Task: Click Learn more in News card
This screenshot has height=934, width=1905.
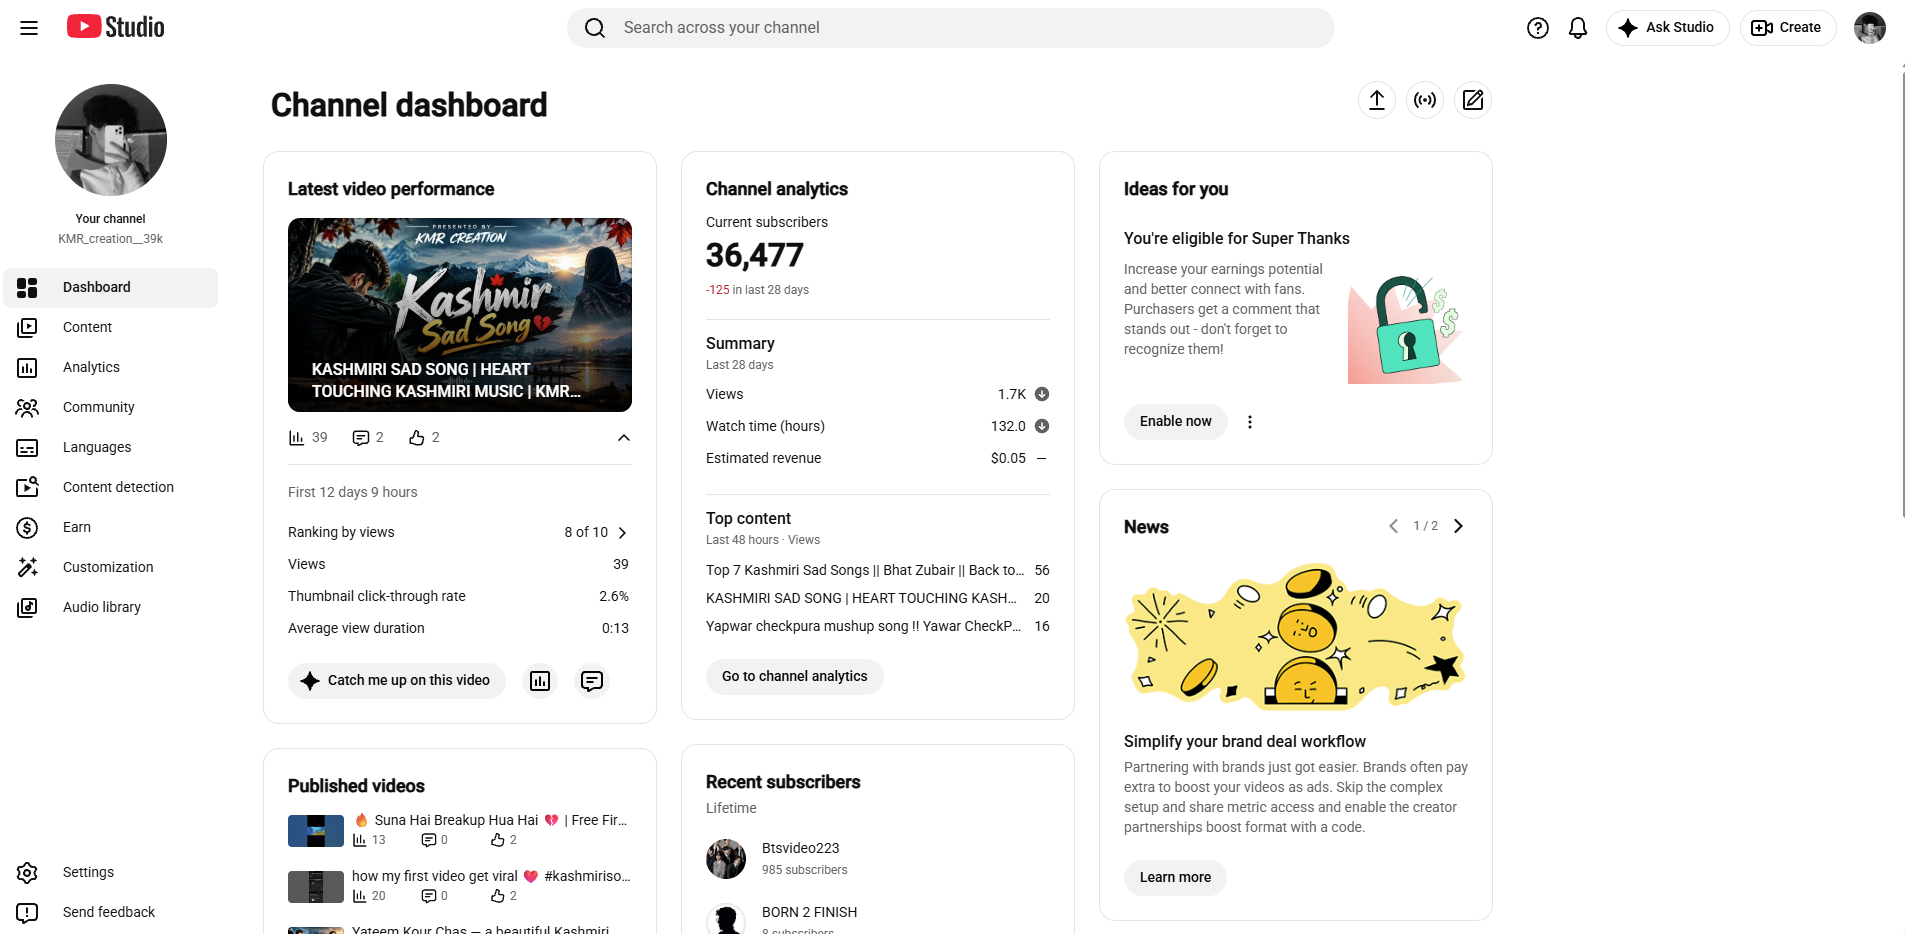Action: [1175, 878]
